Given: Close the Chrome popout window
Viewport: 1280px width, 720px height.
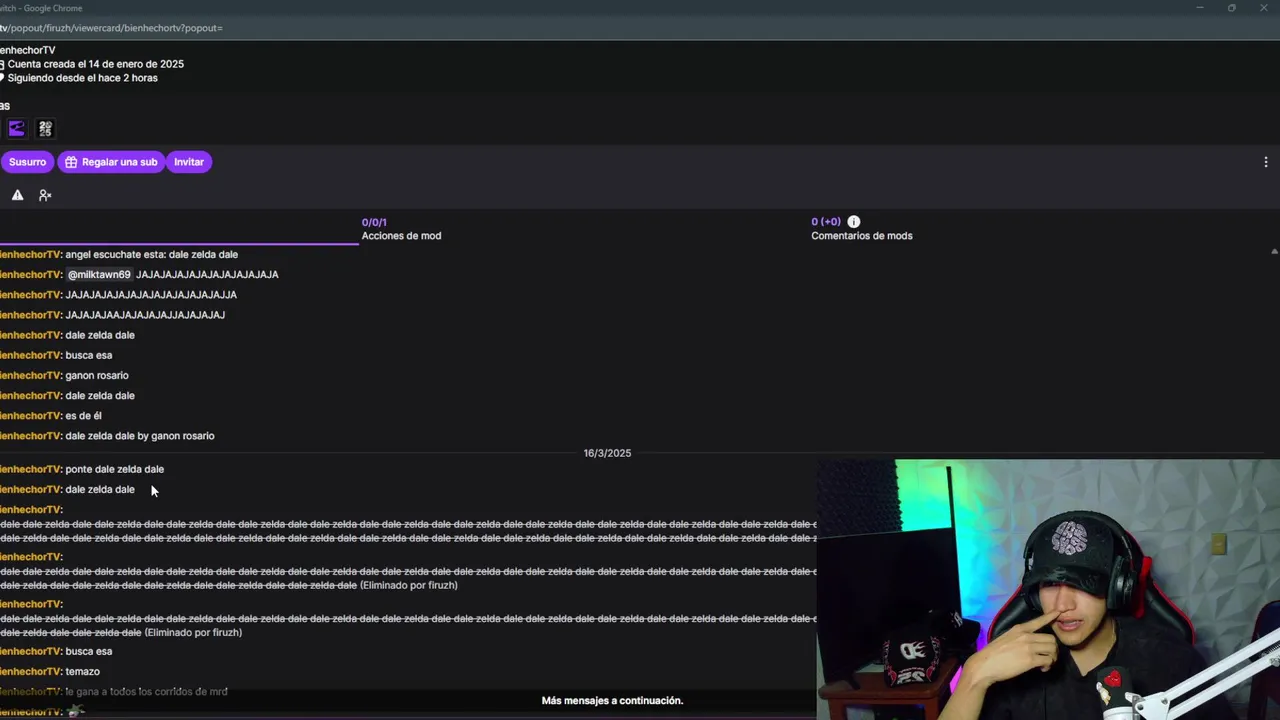Looking at the screenshot, I should coord(1263,8).
